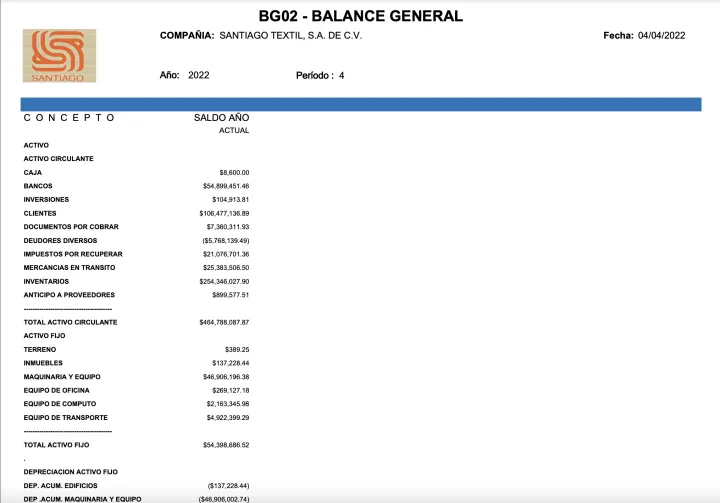
Task: Click the BG02 - BALANCE GENERAL title
Action: point(360,15)
